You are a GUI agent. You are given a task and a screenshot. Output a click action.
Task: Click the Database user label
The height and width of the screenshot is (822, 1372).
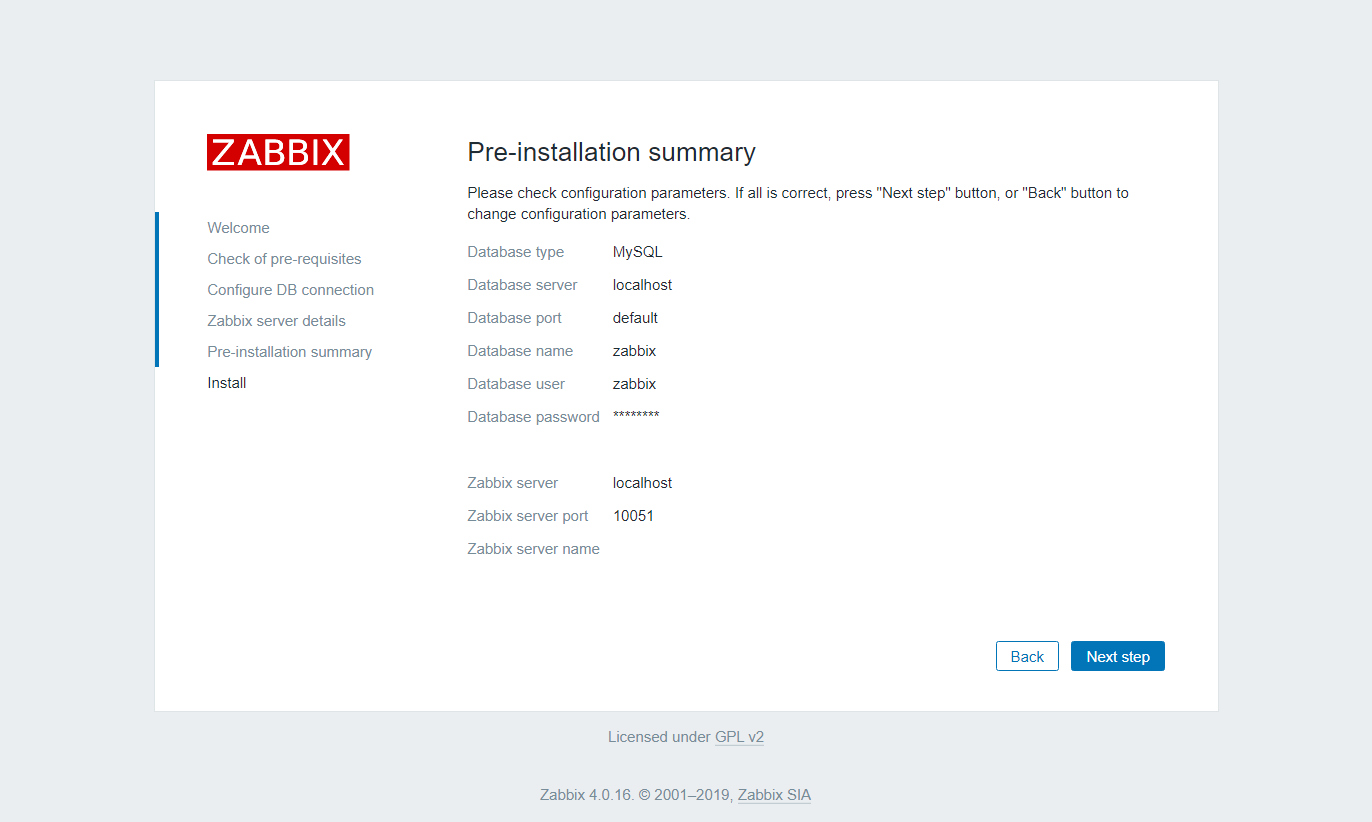516,384
